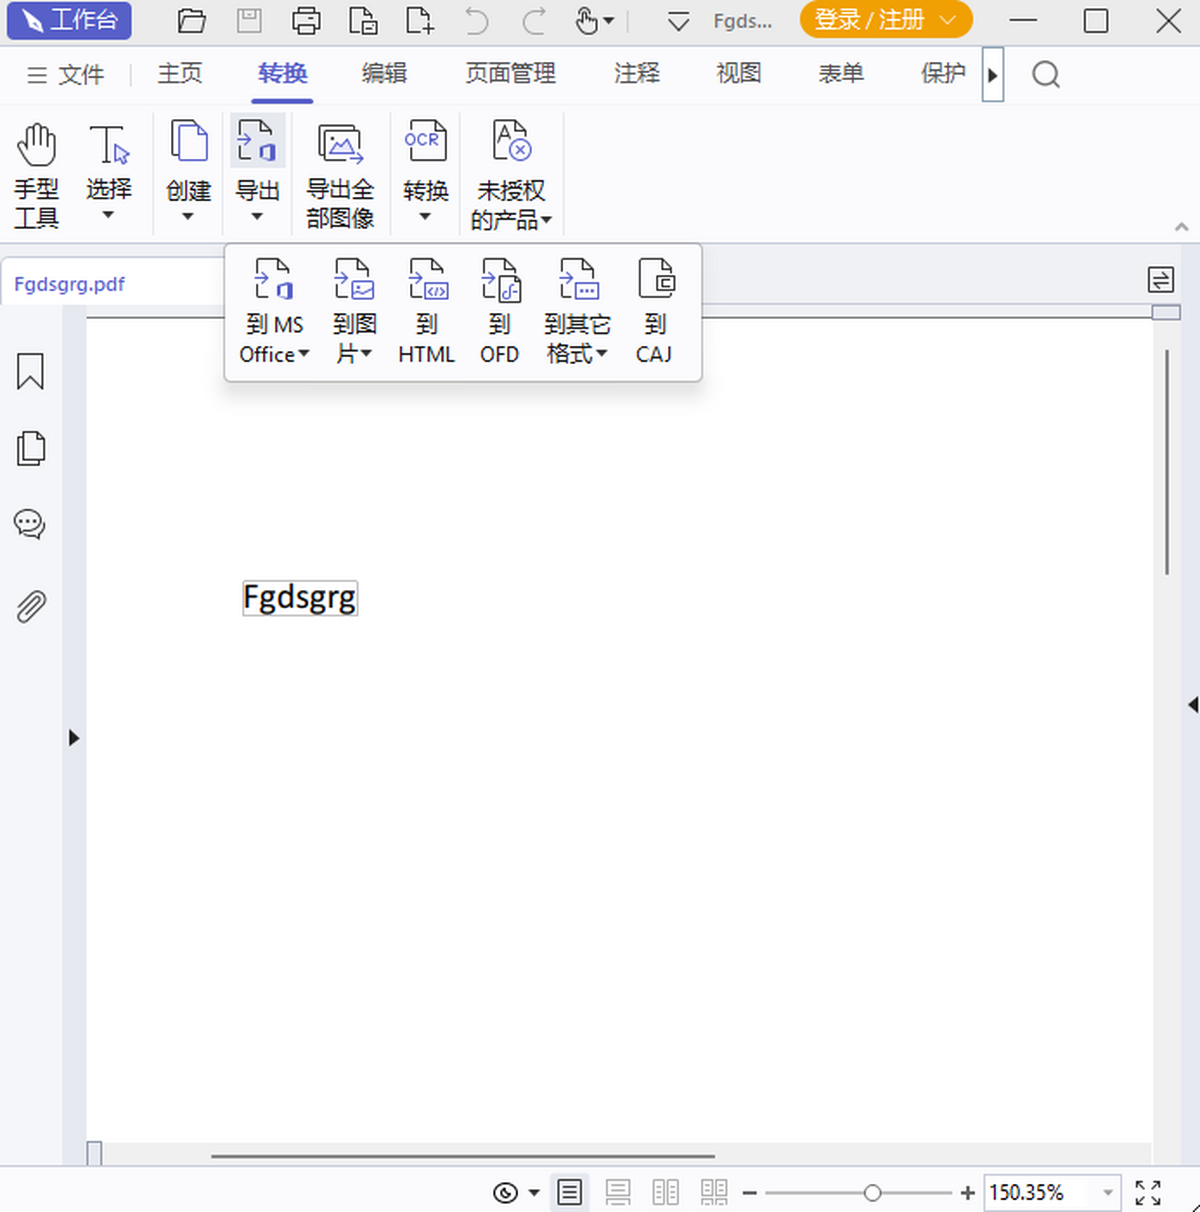Viewport: 1200px width, 1212px height.
Task: Open the comments panel in the sidebar
Action: (x=29, y=523)
